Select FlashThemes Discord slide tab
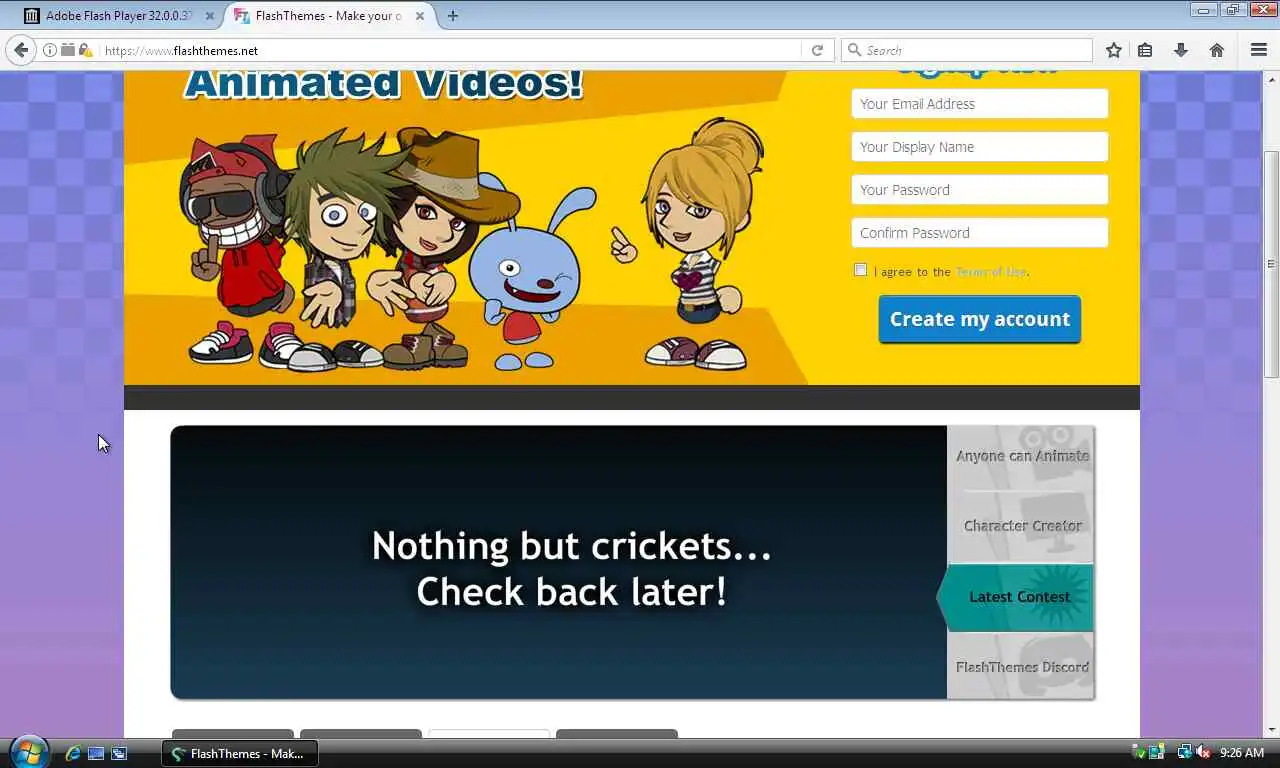Viewport: 1280px width, 768px height. point(1021,667)
